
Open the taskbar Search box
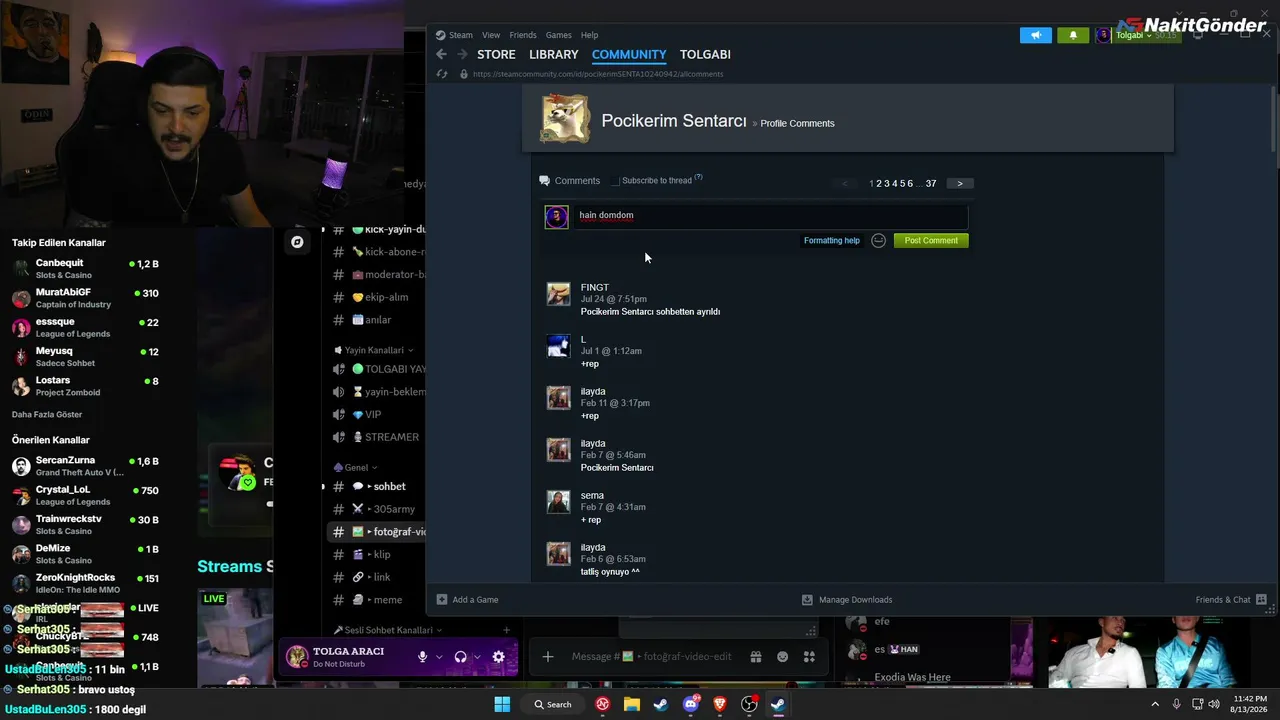552,704
